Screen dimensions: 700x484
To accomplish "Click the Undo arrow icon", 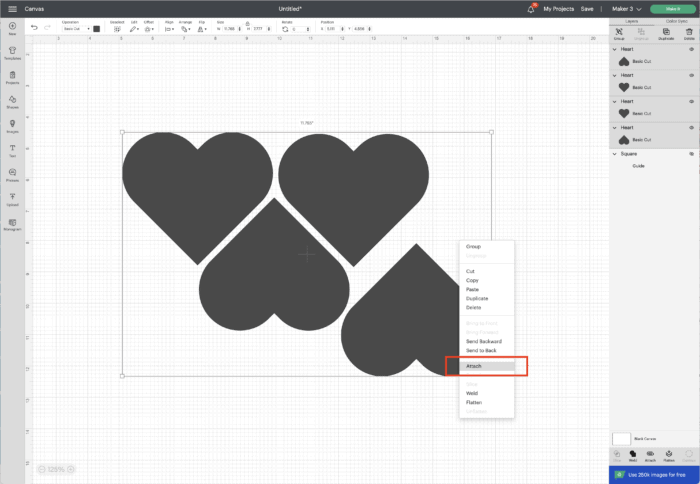I will click(x=33, y=27).
